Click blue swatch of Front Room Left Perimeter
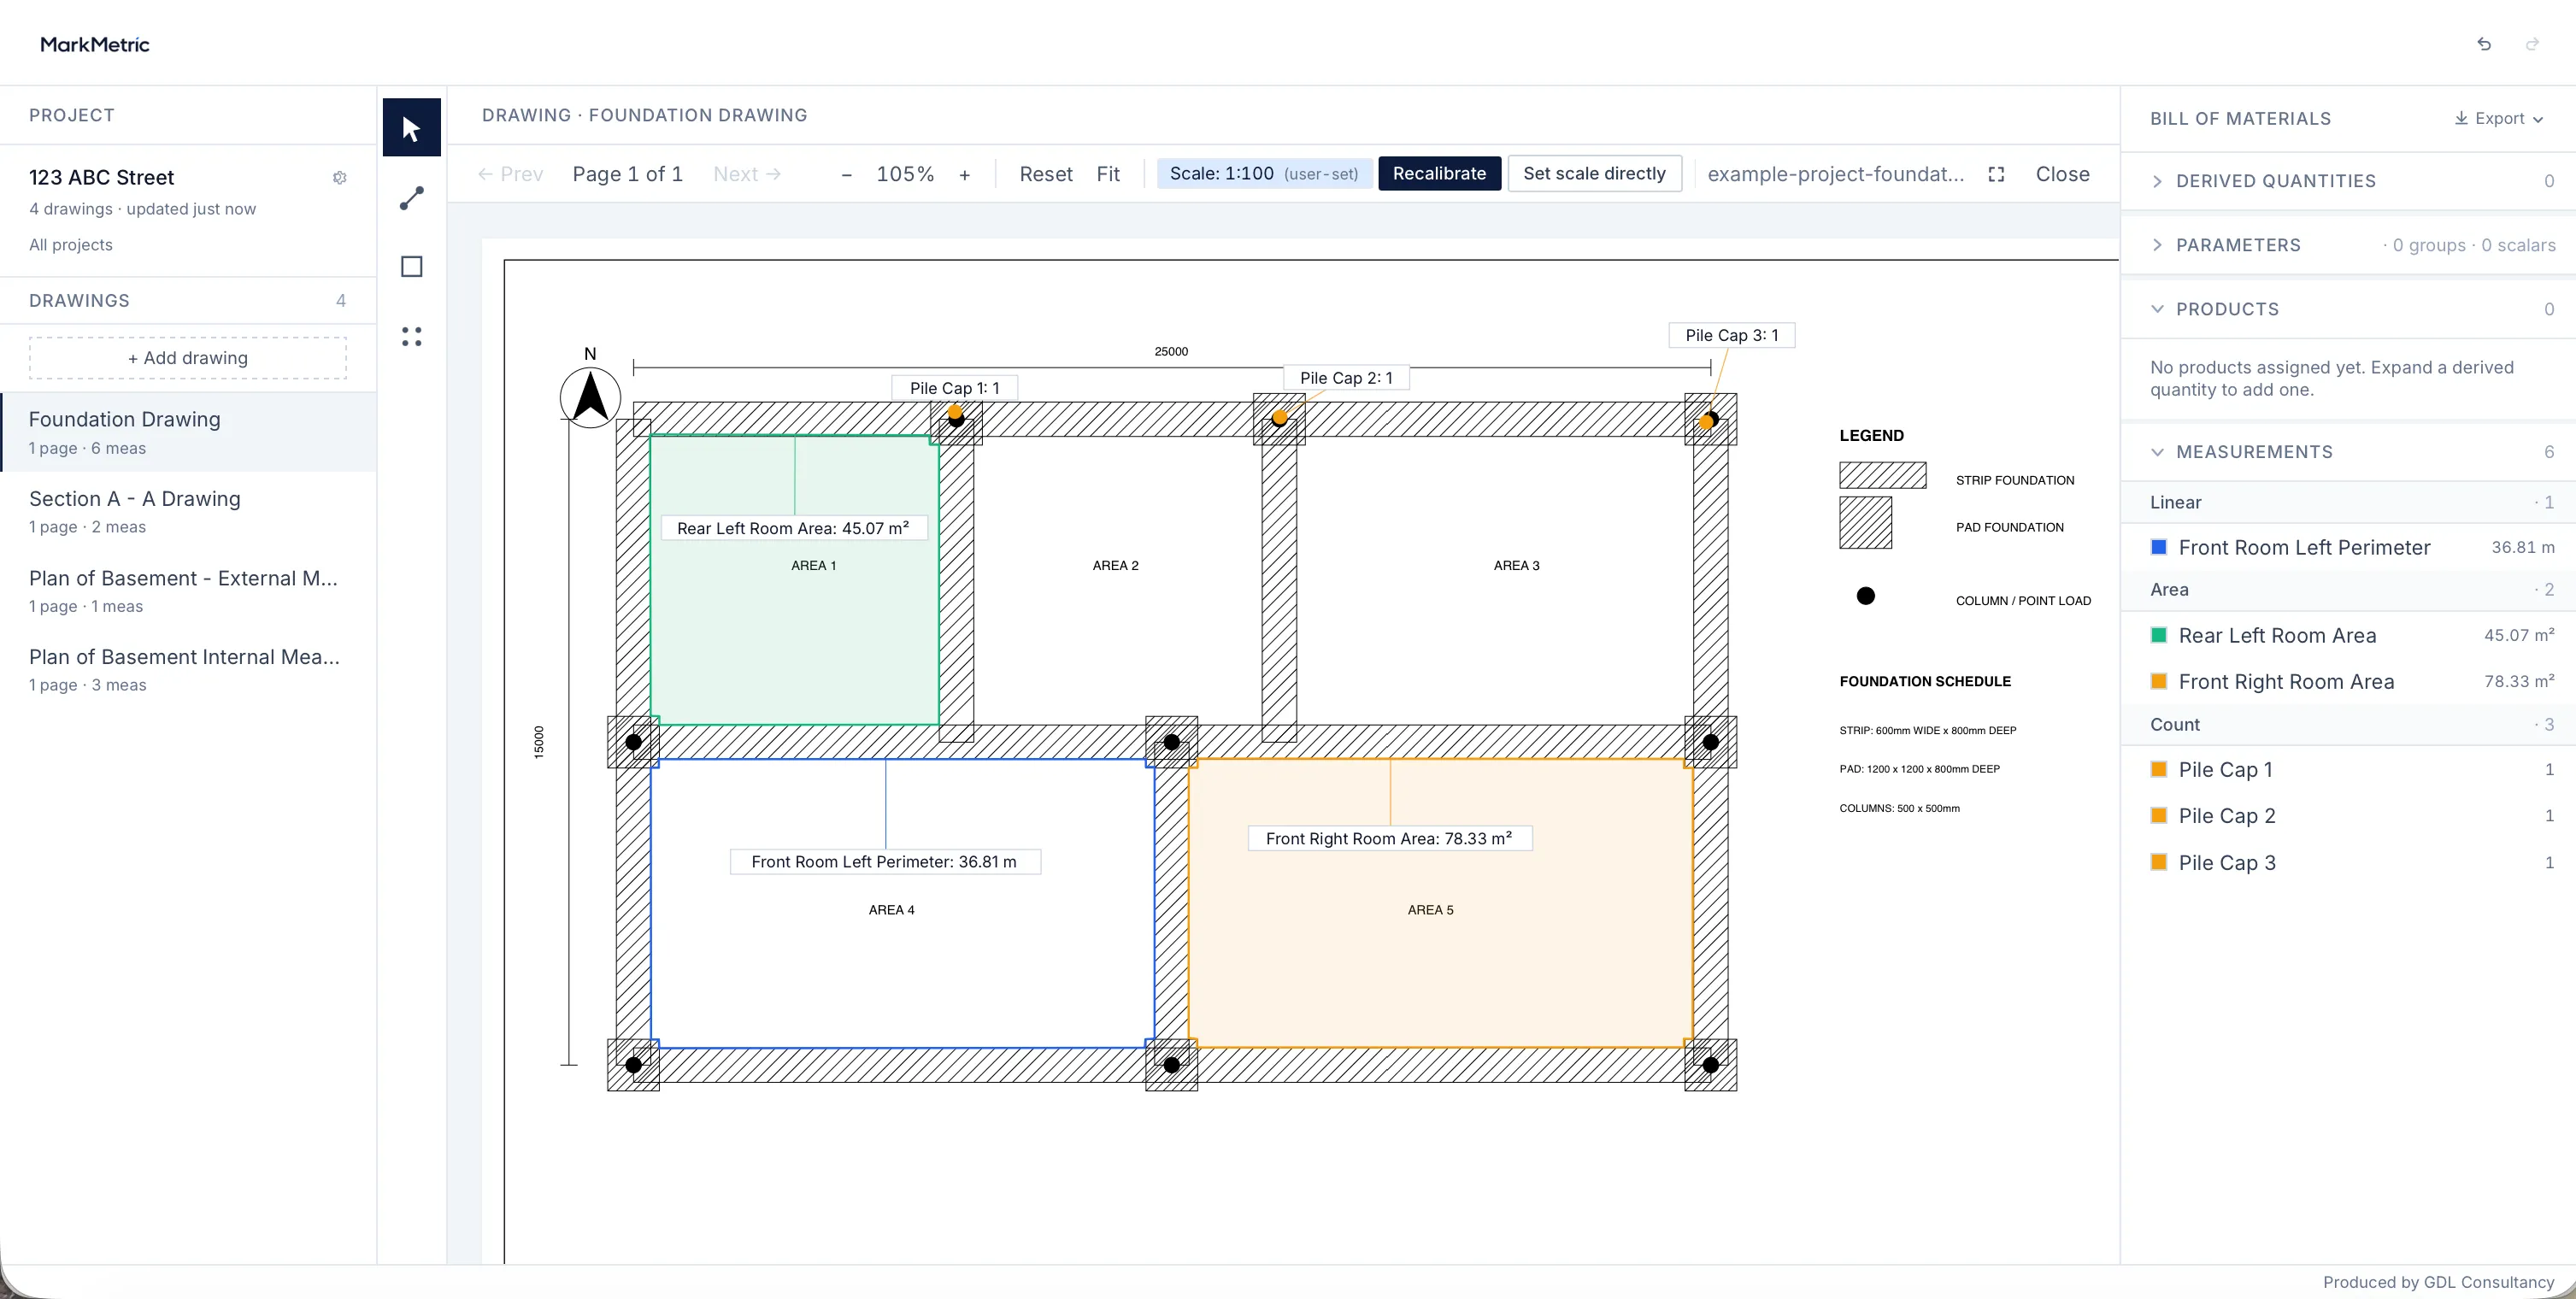Viewport: 2576px width, 1299px height. click(x=2158, y=547)
